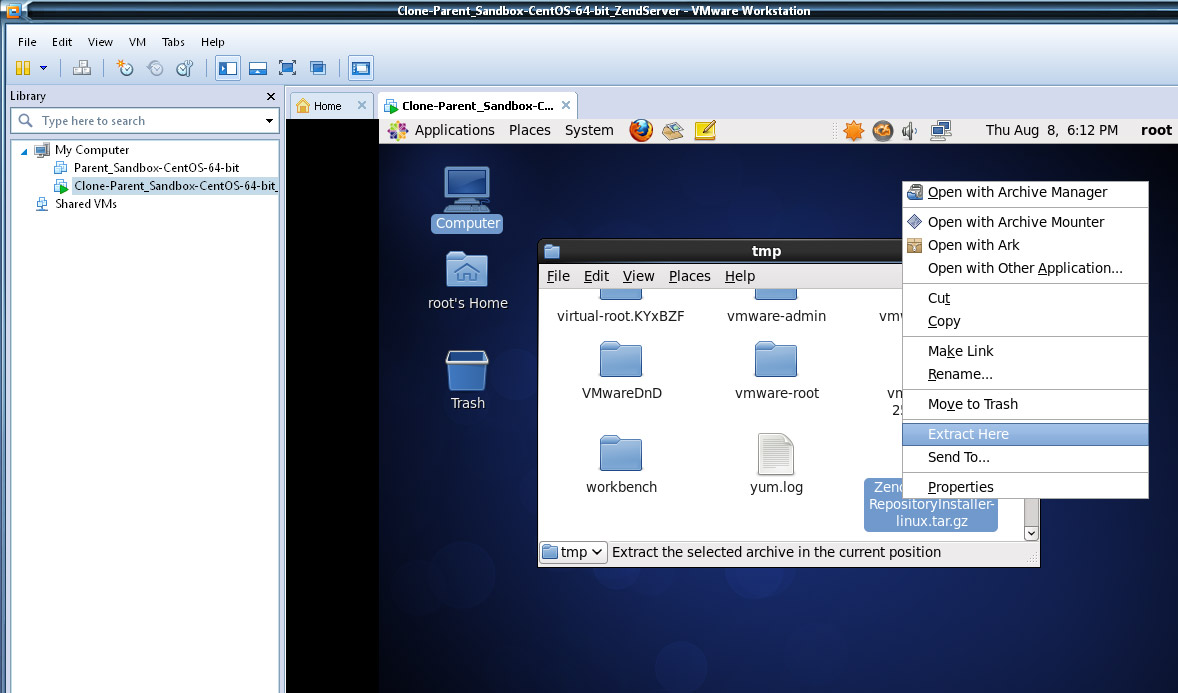Select My Computer in the library

(x=92, y=150)
